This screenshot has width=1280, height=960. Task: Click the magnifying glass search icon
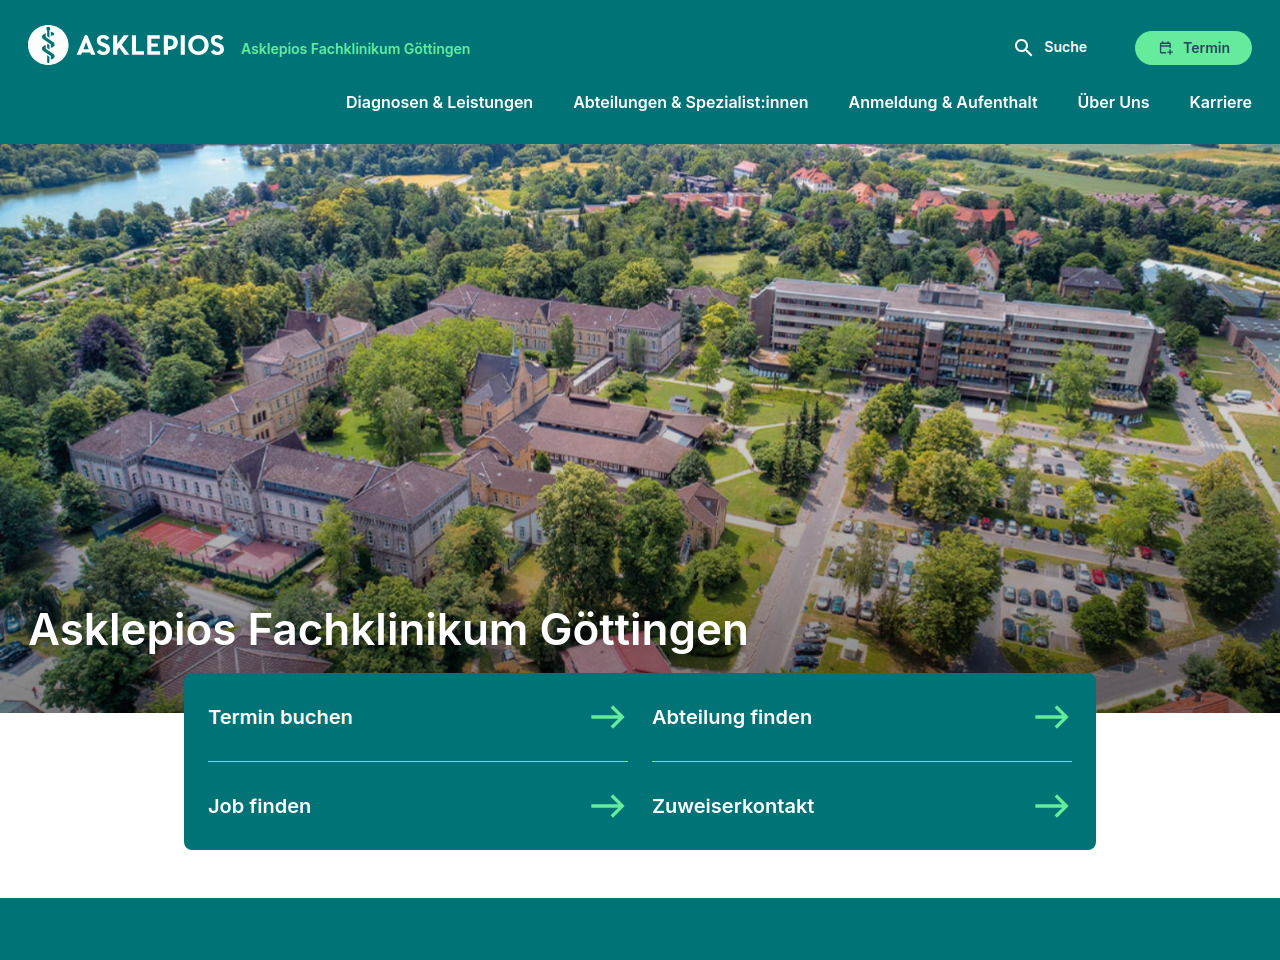(1023, 48)
